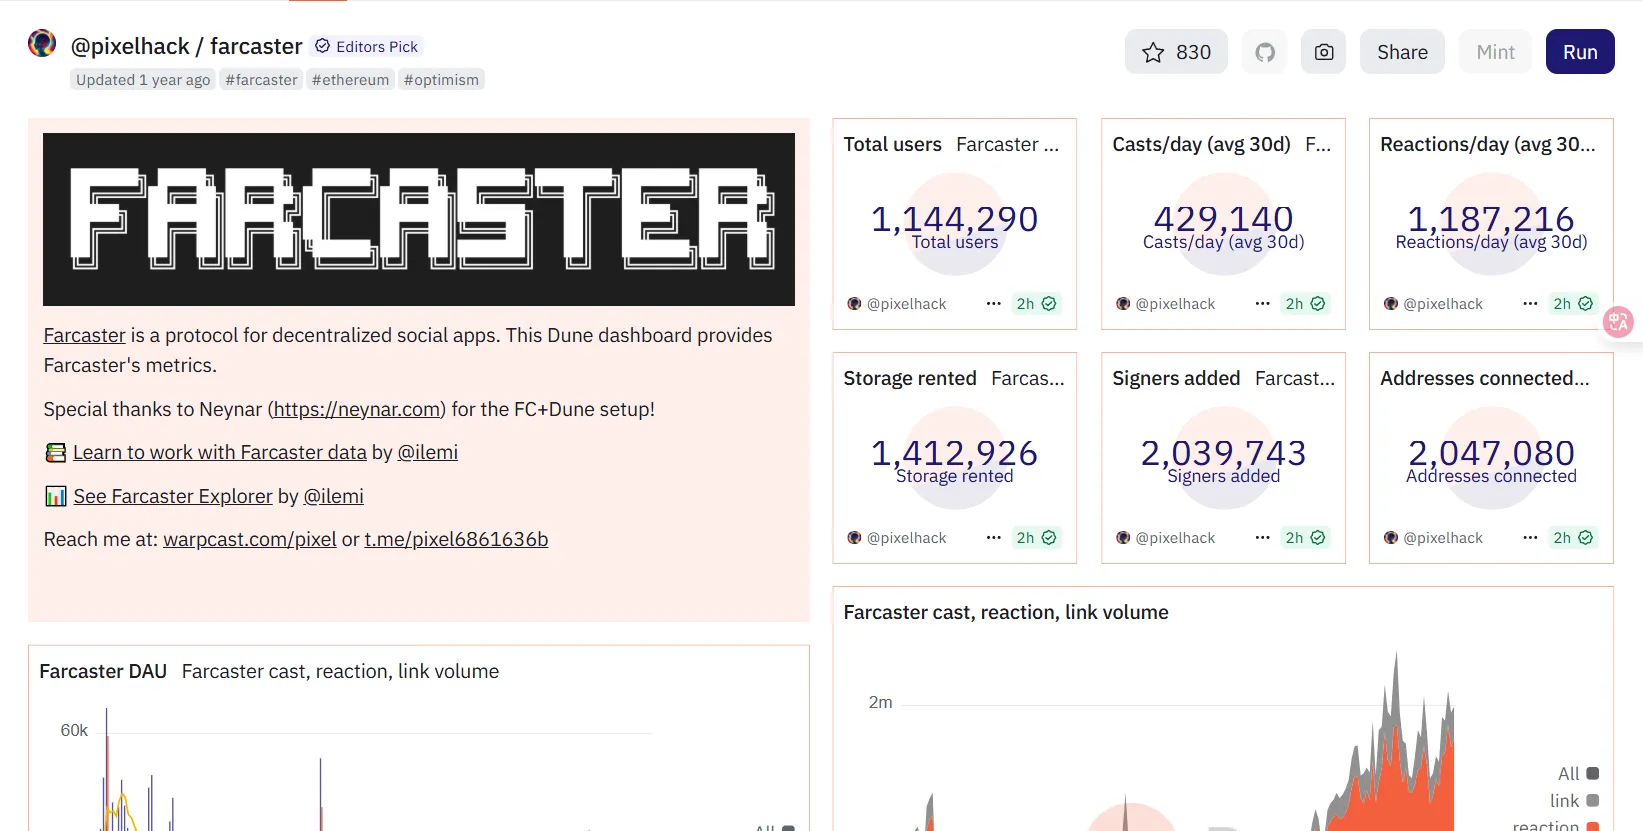
Task: Open the Reactions/day card title
Action: 1488,144
